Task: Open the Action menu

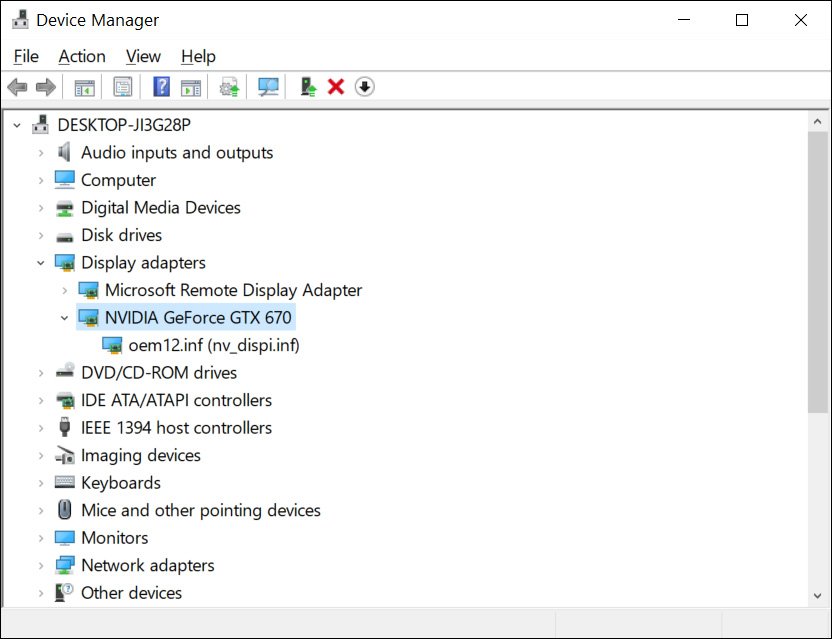Action: pos(81,56)
